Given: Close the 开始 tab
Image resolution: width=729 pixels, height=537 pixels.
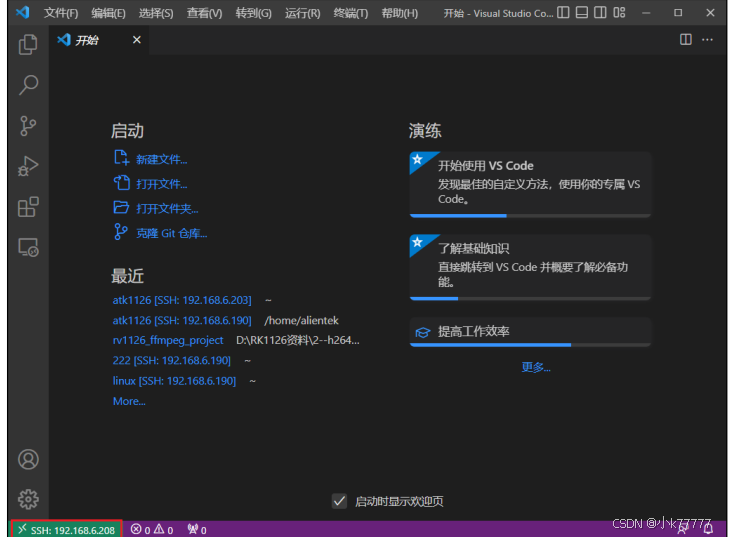Looking at the screenshot, I should pyautogui.click(x=137, y=40).
